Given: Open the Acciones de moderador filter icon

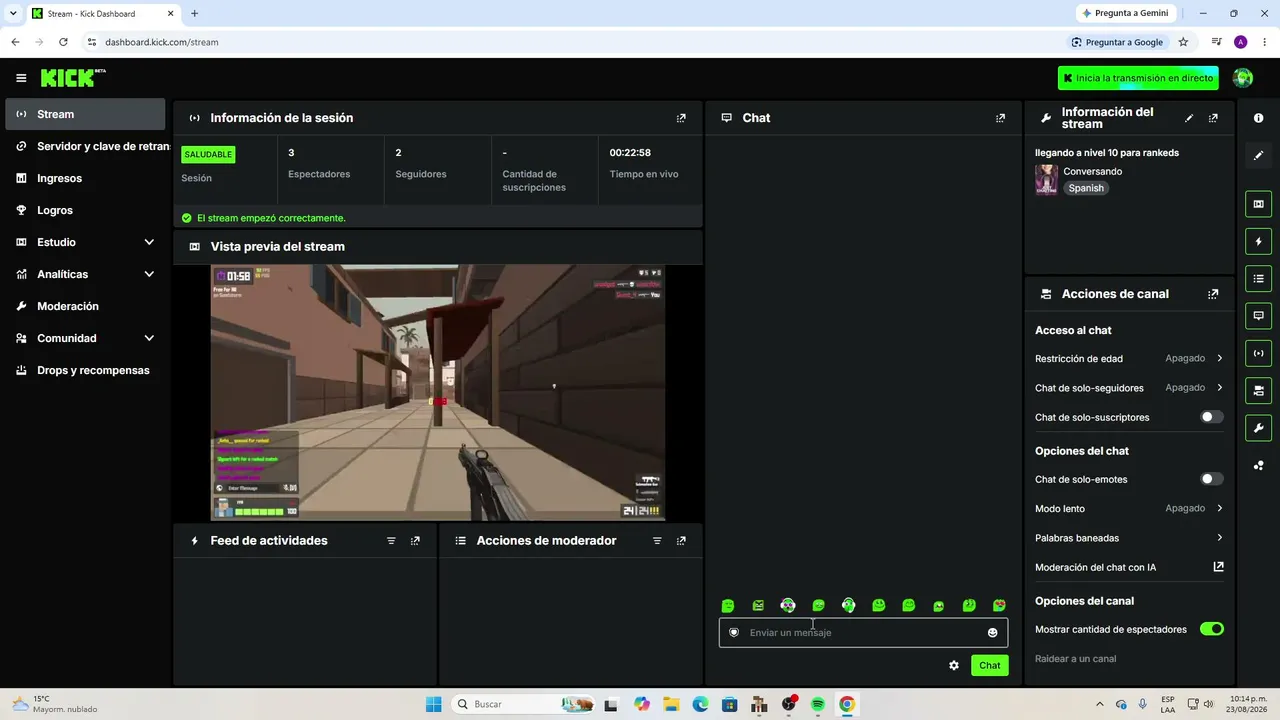Looking at the screenshot, I should click(657, 541).
